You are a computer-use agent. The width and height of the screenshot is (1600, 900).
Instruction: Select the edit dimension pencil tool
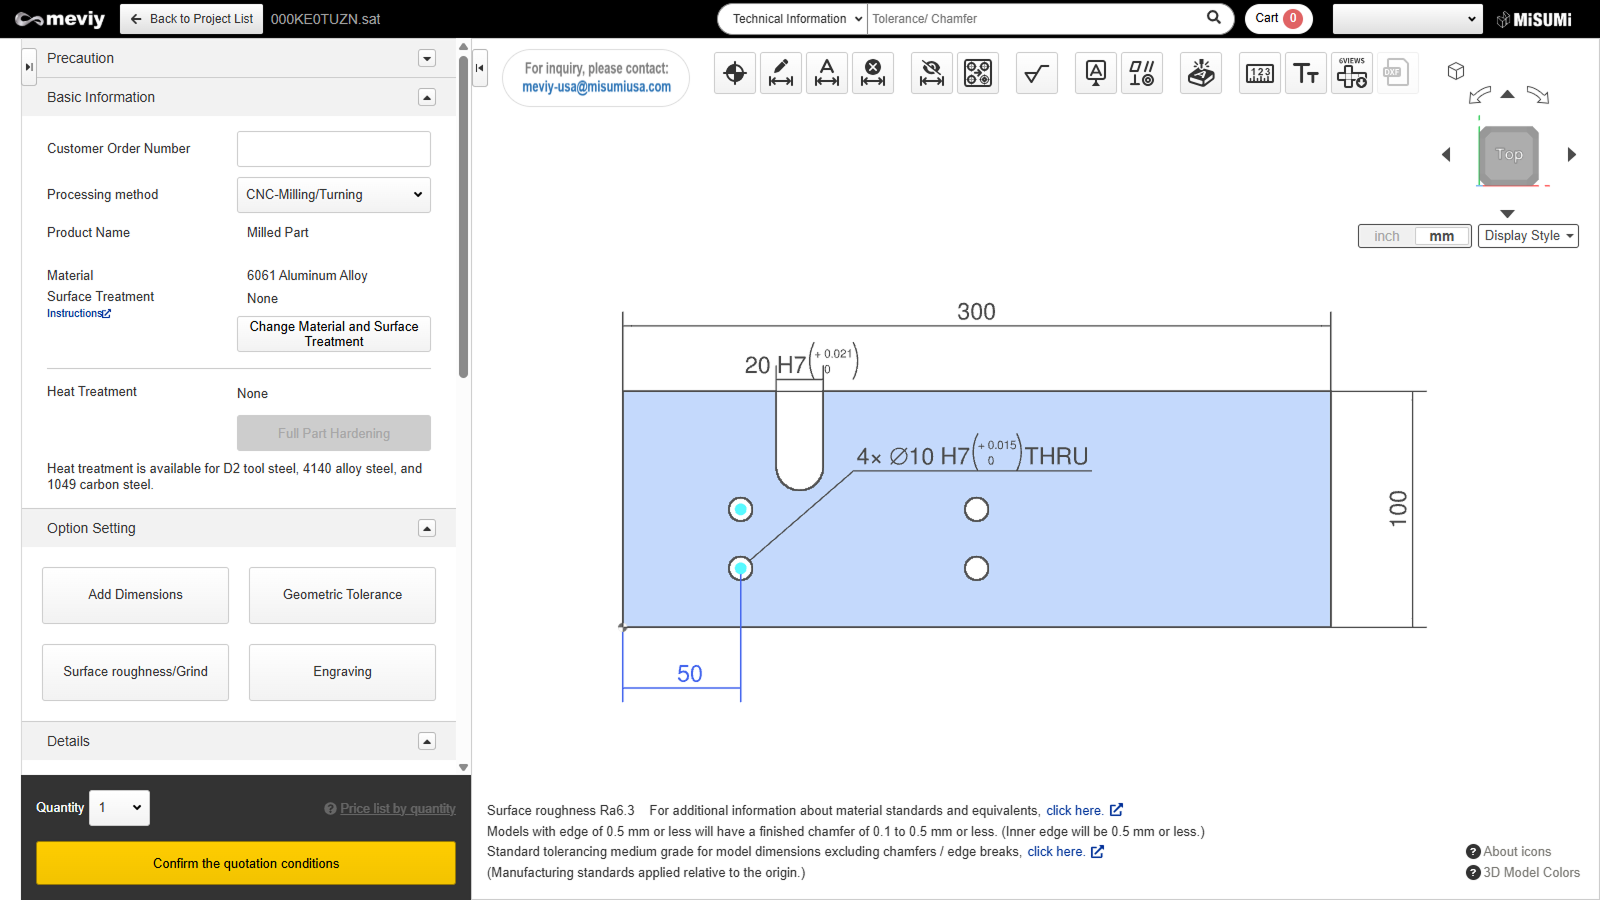coord(781,73)
